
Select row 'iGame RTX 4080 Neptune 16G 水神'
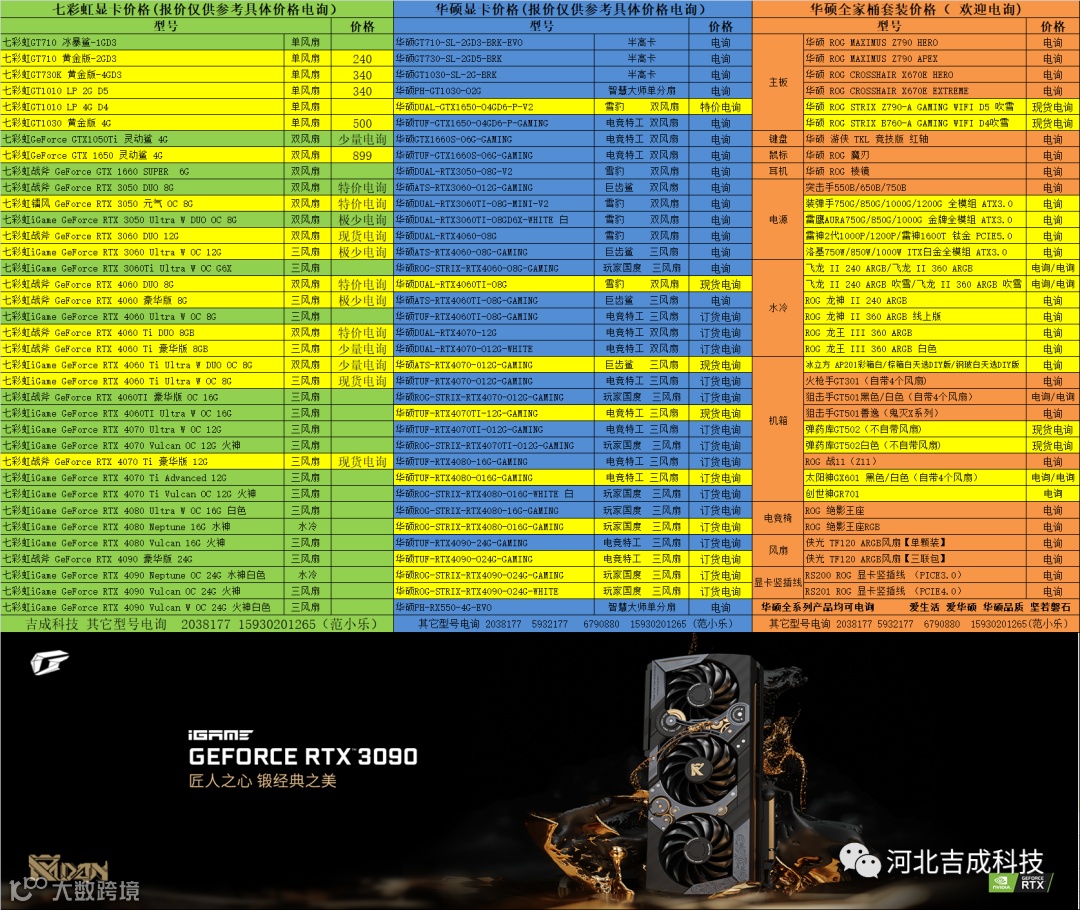(197, 526)
